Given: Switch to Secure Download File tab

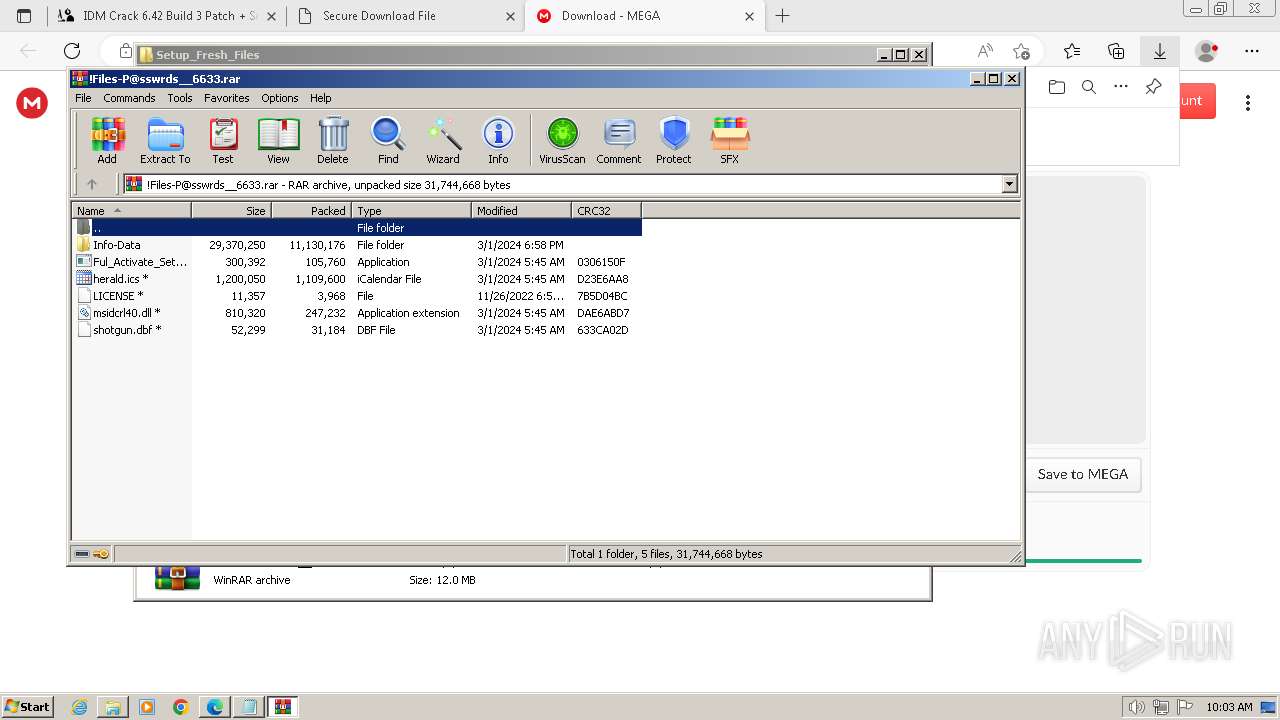Looking at the screenshot, I should (x=406, y=16).
